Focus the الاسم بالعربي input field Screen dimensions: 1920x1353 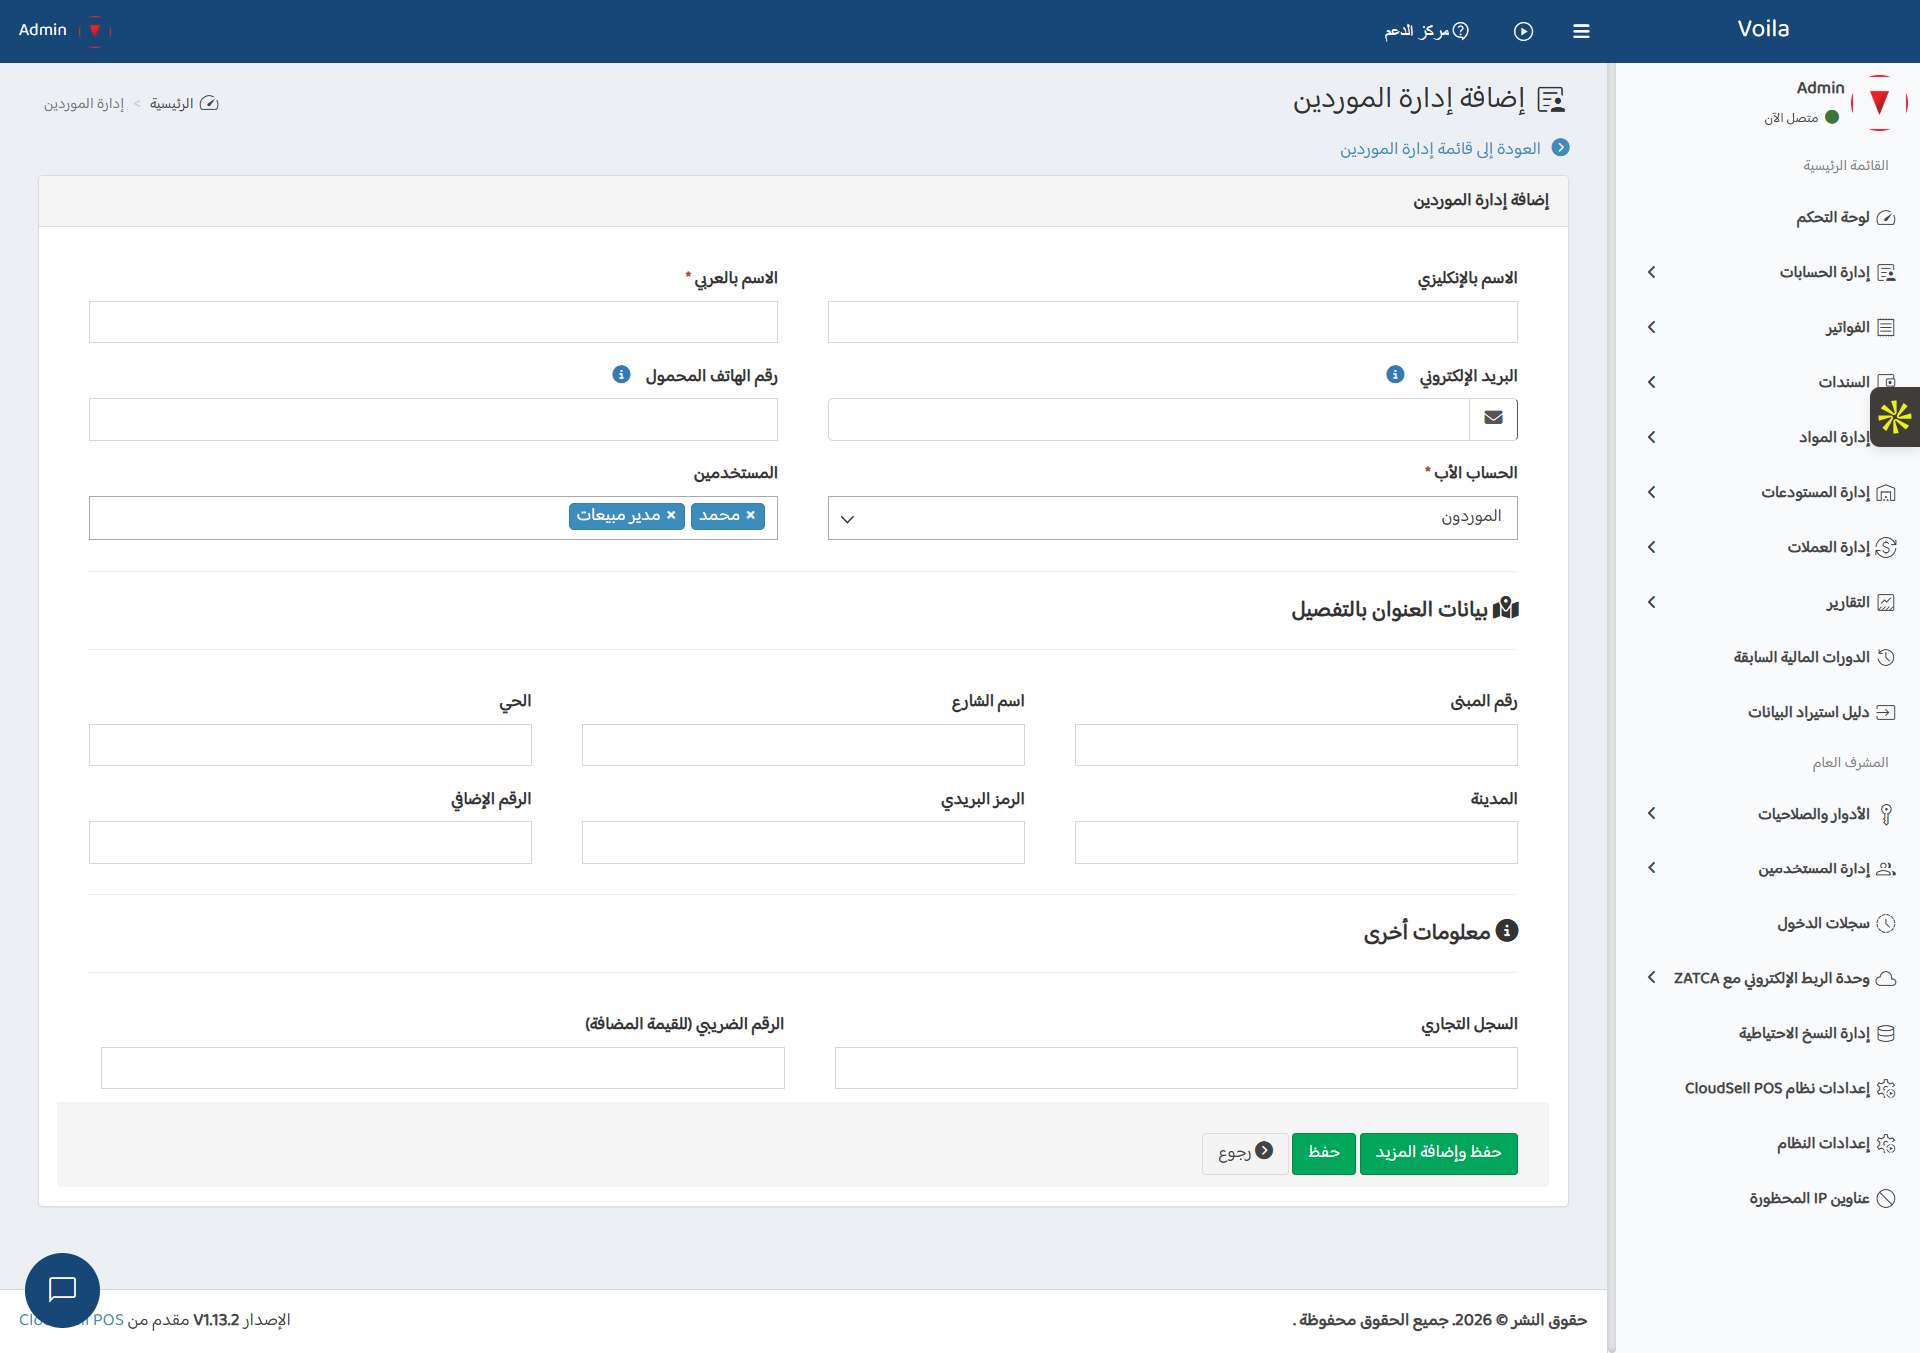tap(433, 322)
